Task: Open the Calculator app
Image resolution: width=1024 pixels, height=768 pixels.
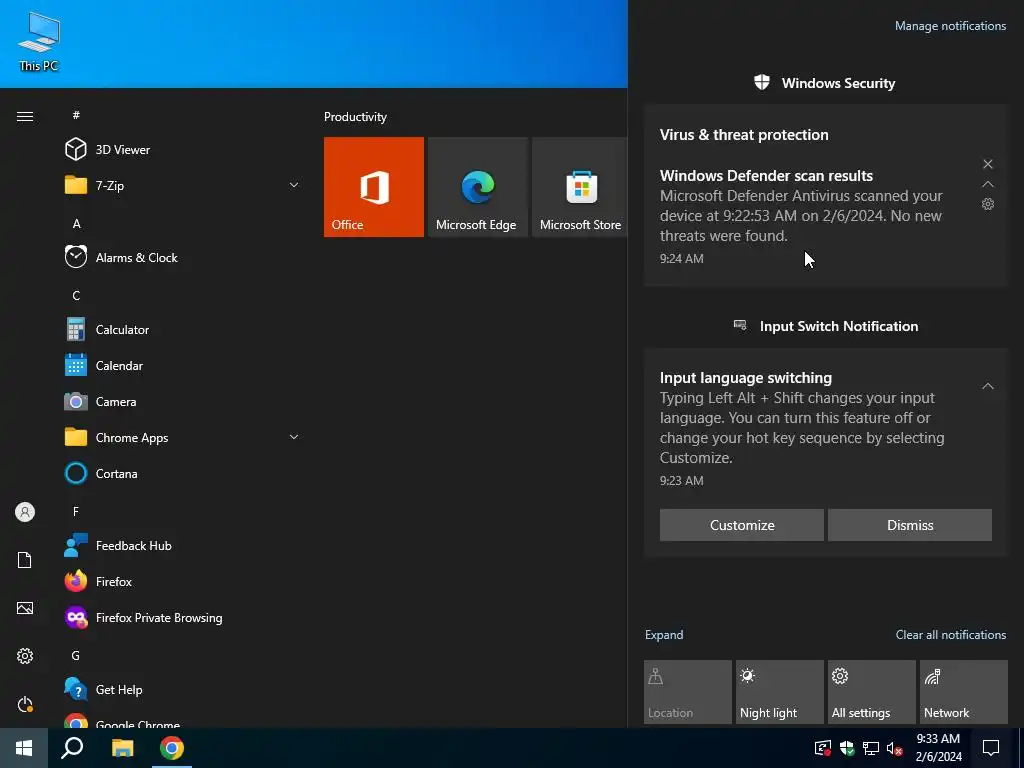Action: click(x=183, y=330)
